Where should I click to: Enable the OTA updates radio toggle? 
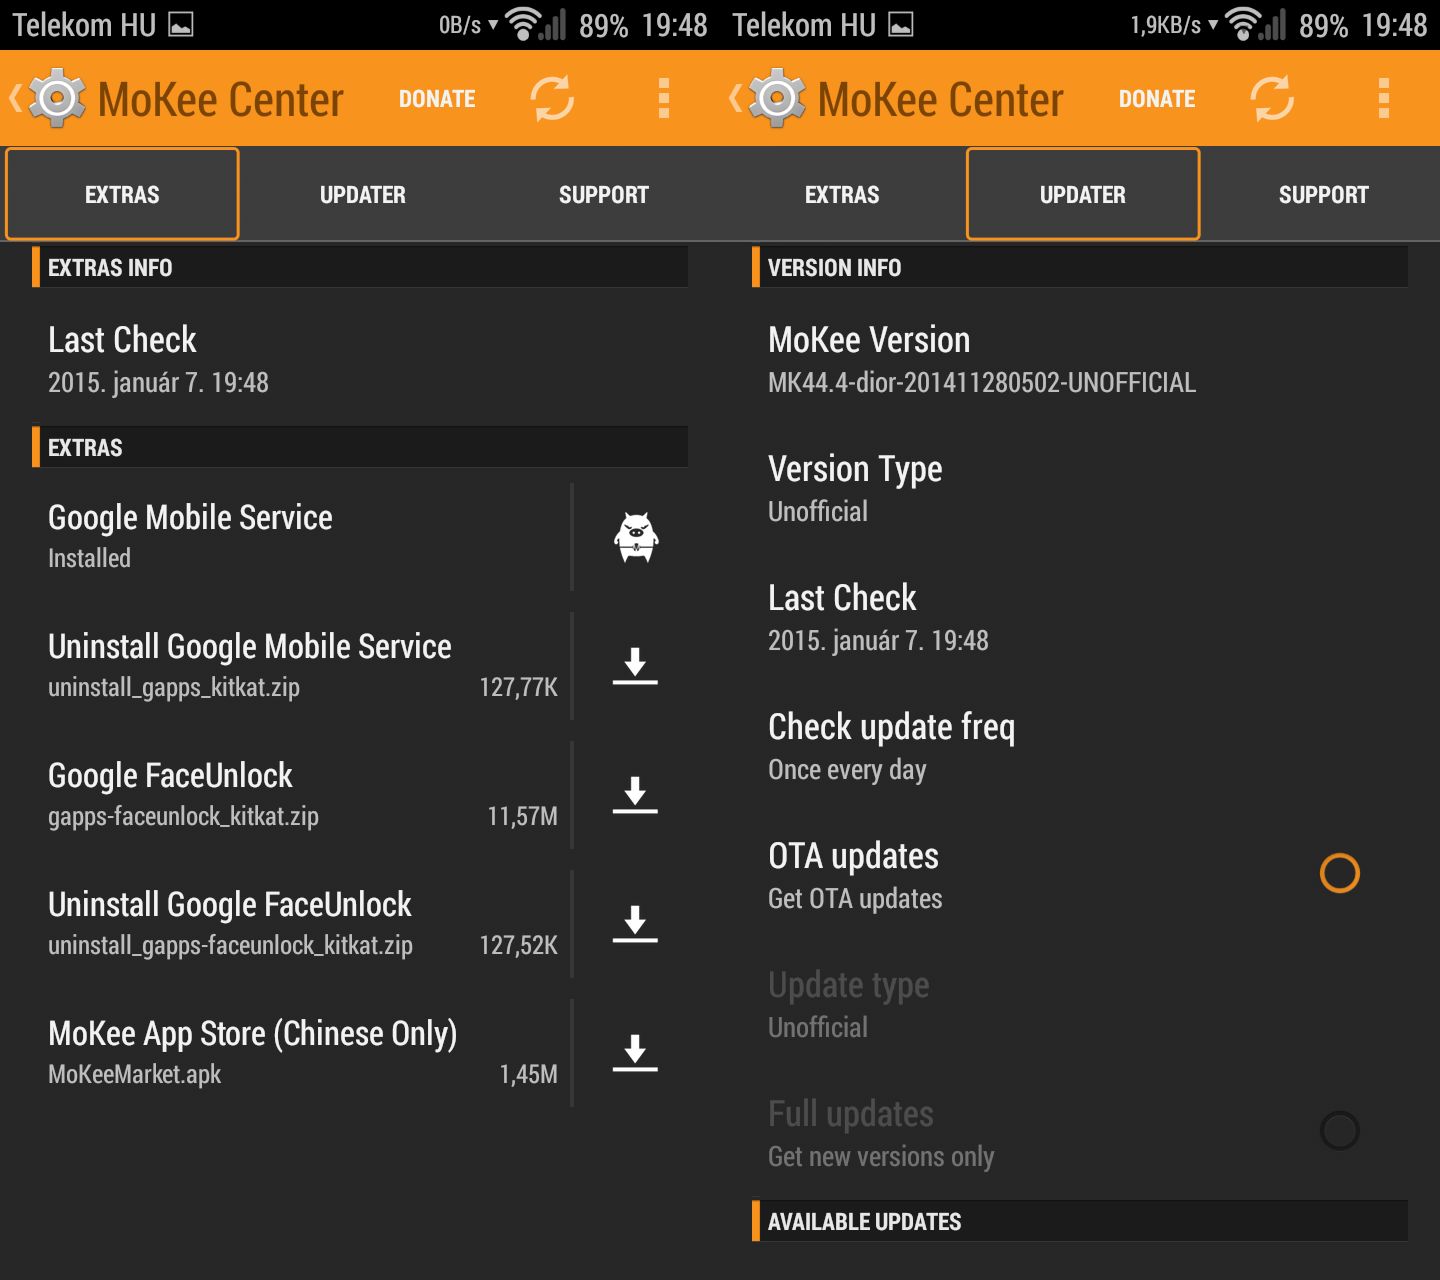click(x=1339, y=873)
